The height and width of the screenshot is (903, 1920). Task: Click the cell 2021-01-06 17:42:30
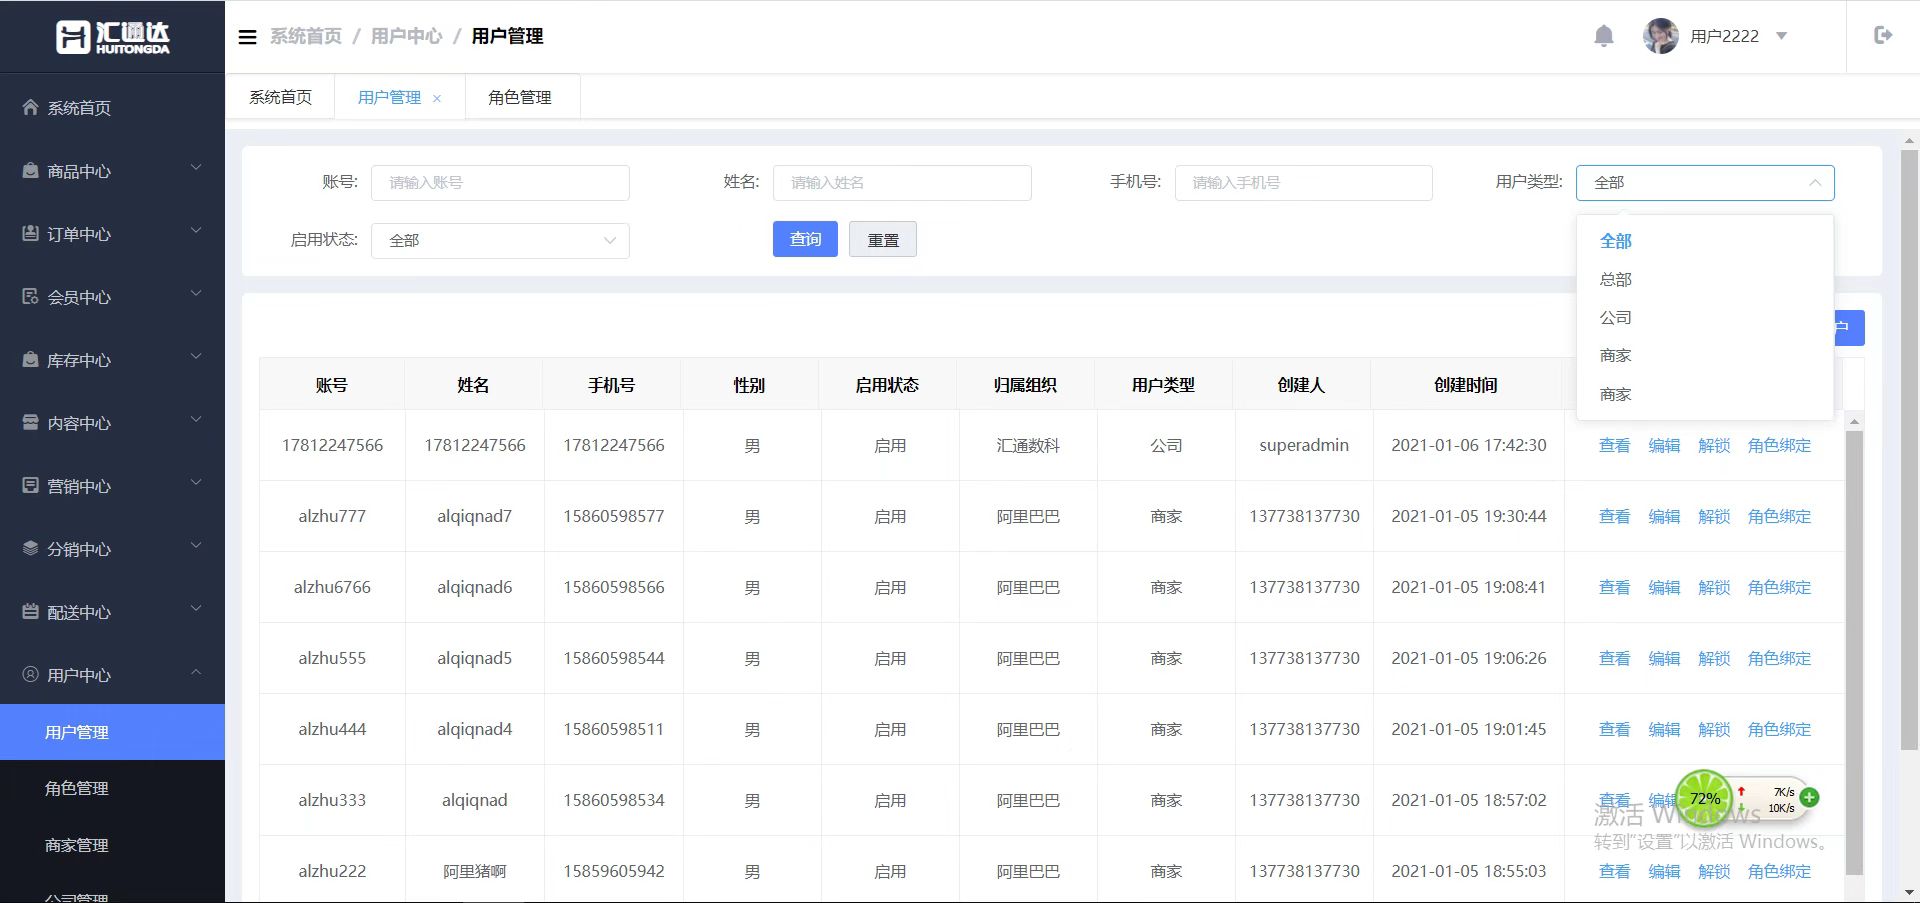[1468, 445]
